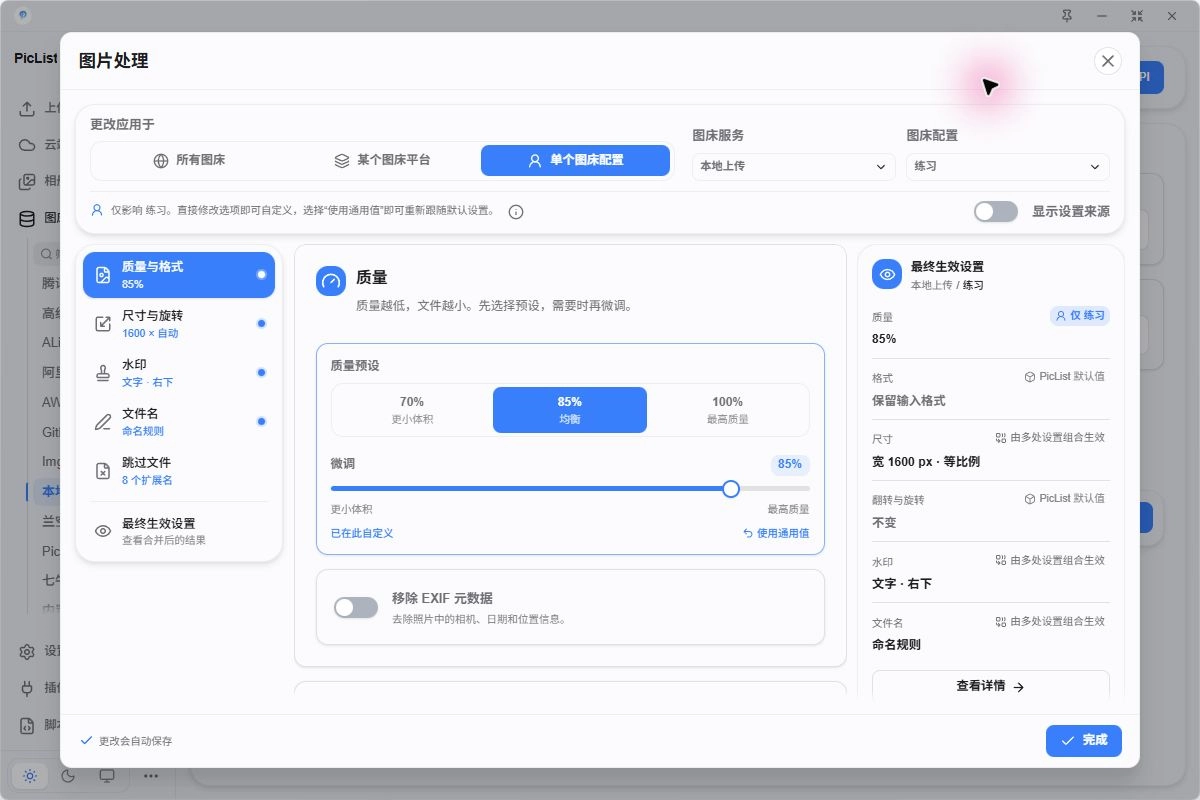The height and width of the screenshot is (800, 1200).
Task: Click the plugin plug icon in the PicList sidebar
Action: [28, 688]
